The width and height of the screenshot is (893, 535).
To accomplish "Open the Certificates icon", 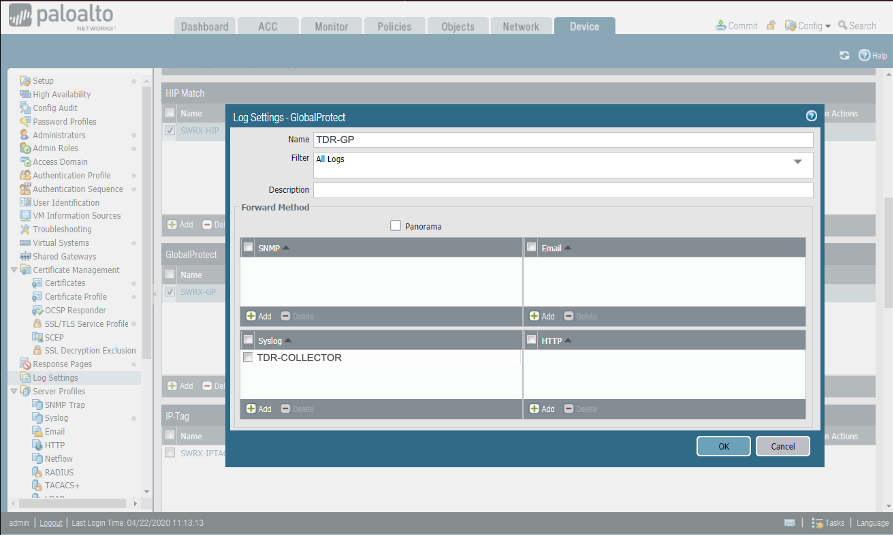I will 37,283.
